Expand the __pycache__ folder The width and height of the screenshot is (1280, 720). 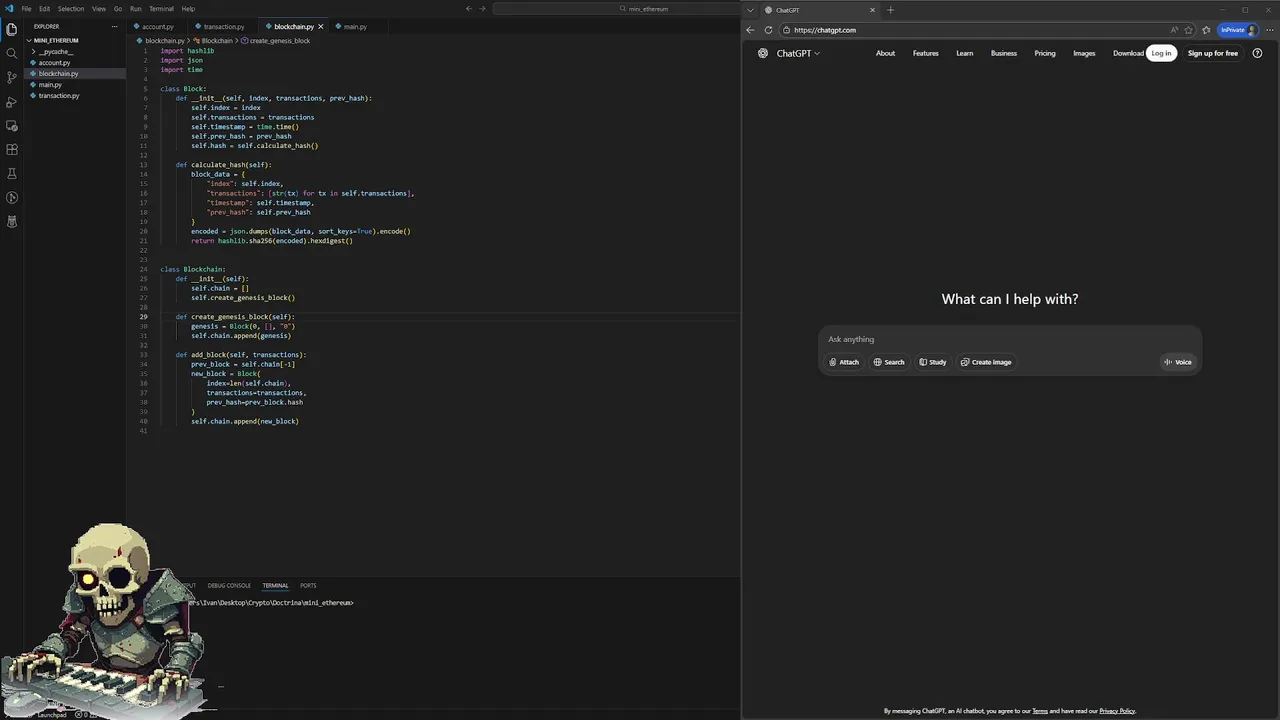tap(55, 52)
